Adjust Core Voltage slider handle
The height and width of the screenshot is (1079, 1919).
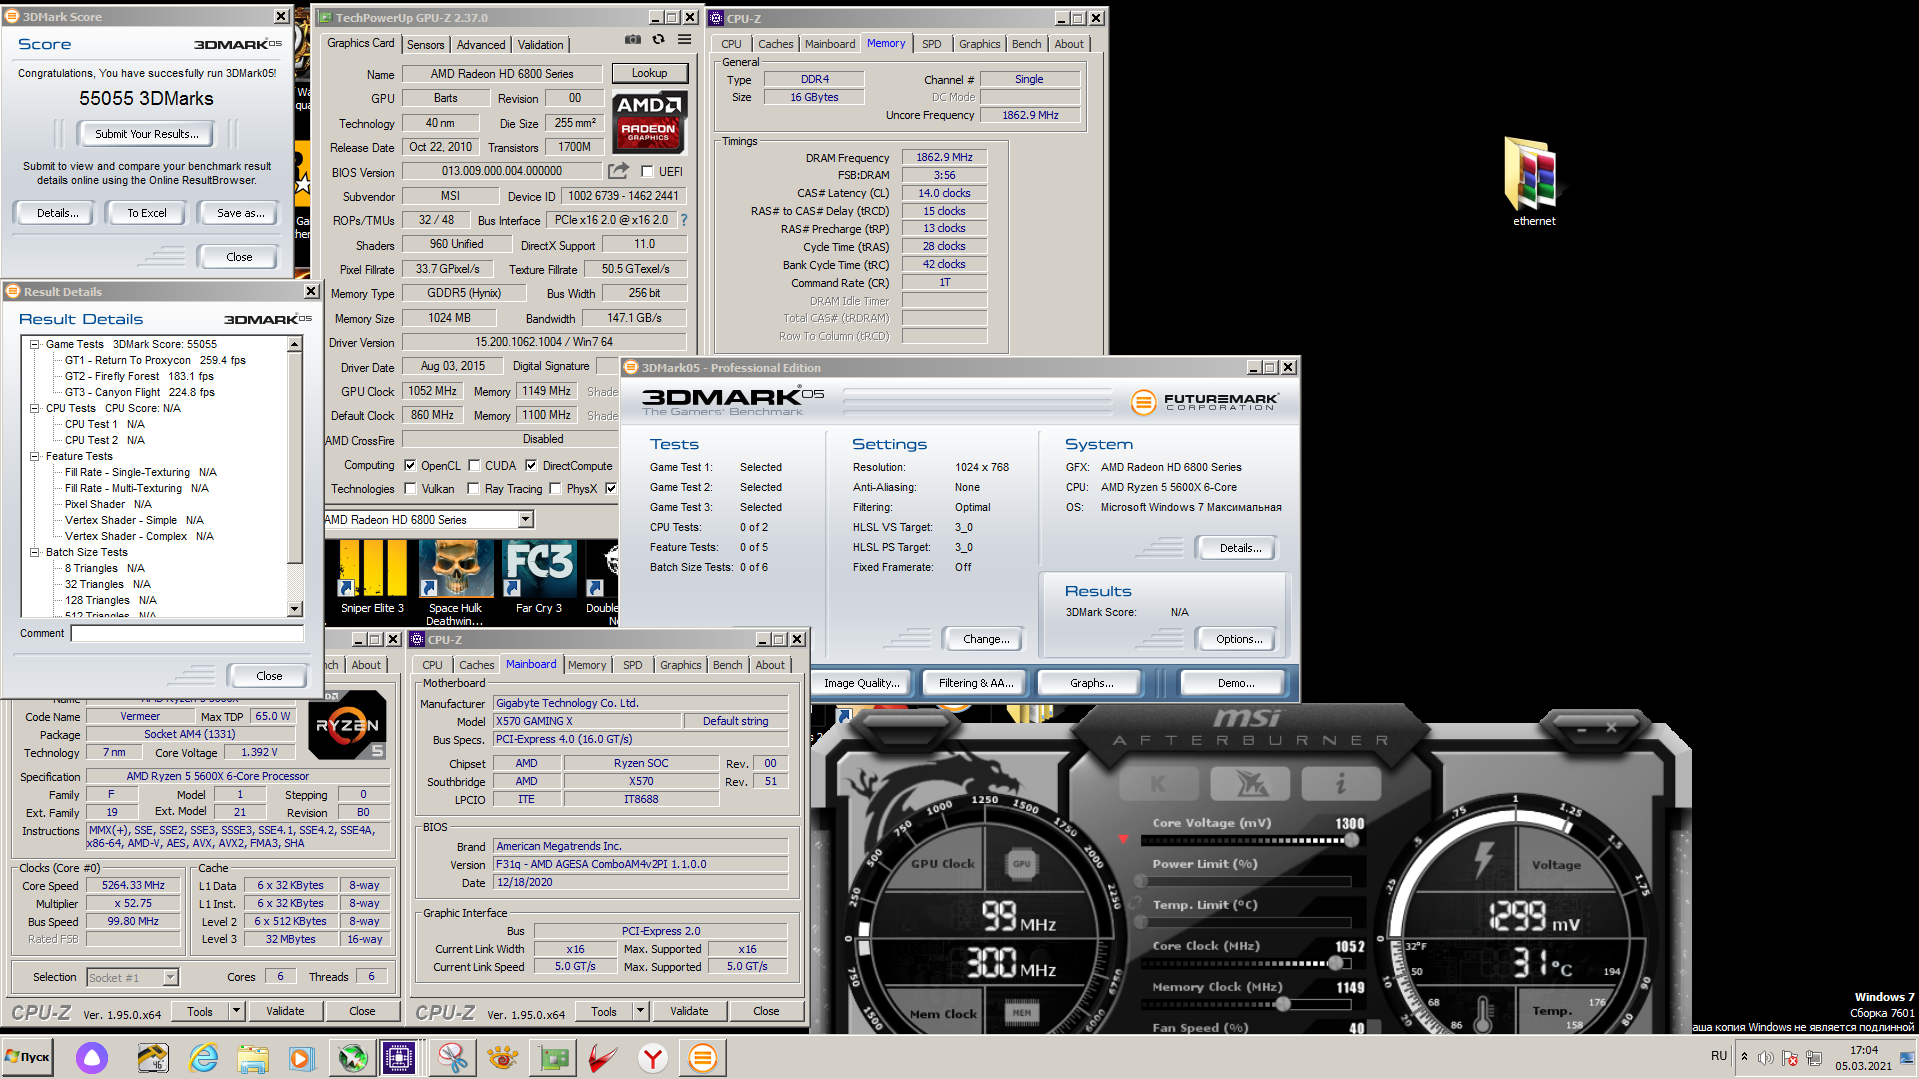point(1352,840)
